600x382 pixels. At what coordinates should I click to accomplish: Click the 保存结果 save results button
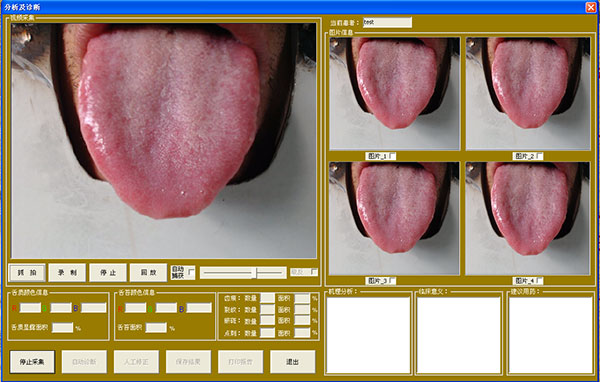pos(188,362)
